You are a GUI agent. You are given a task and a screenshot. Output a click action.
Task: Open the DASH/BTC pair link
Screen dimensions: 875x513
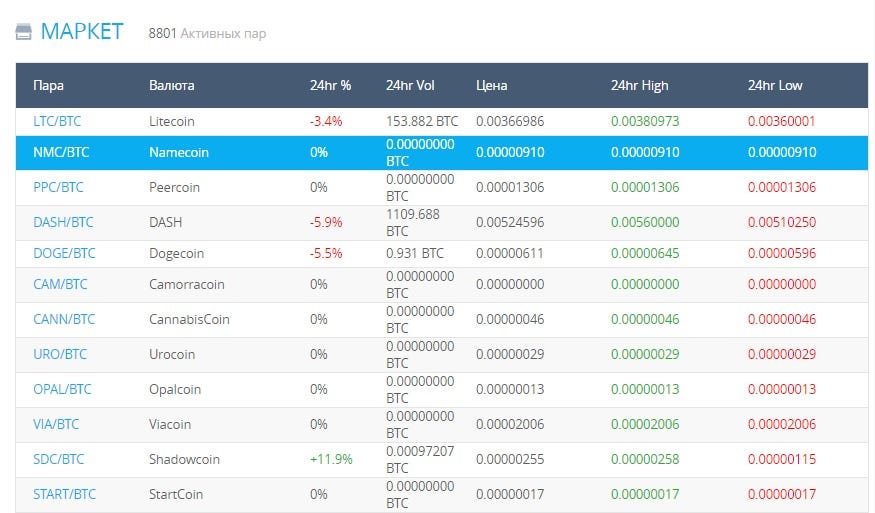(63, 222)
